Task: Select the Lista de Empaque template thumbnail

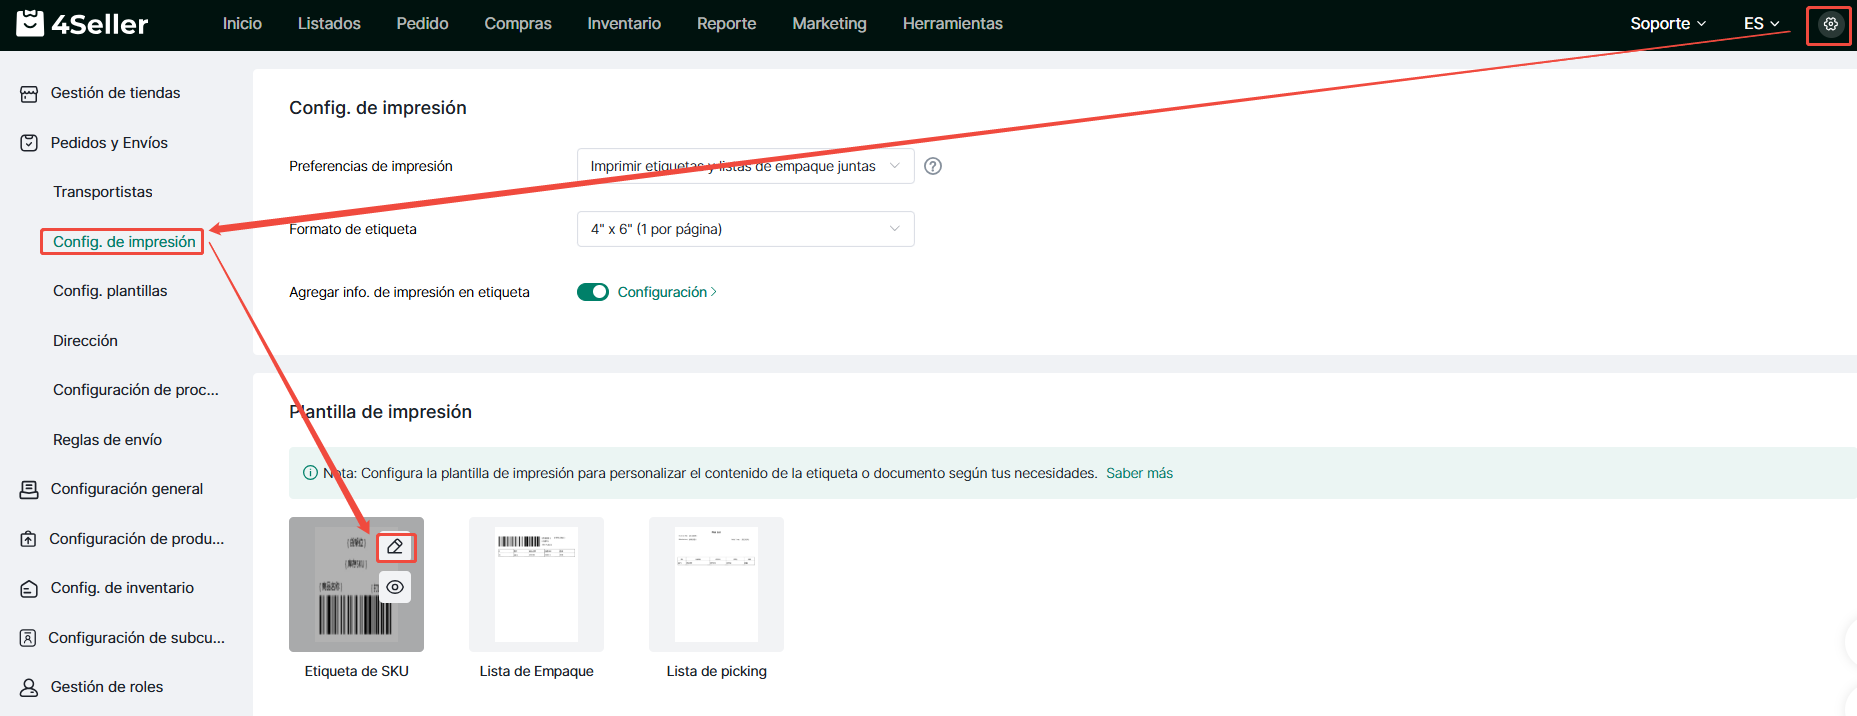Action: coord(536,584)
